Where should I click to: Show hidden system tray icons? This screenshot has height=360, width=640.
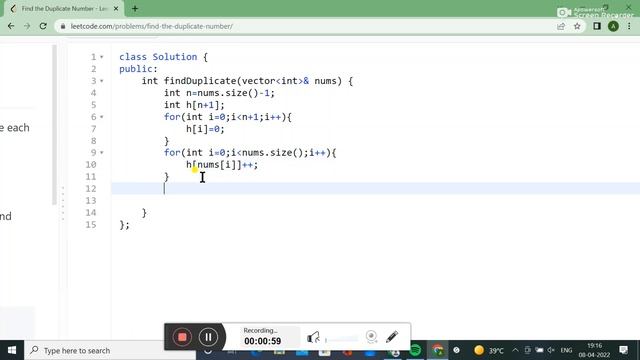pyautogui.click(x=515, y=350)
